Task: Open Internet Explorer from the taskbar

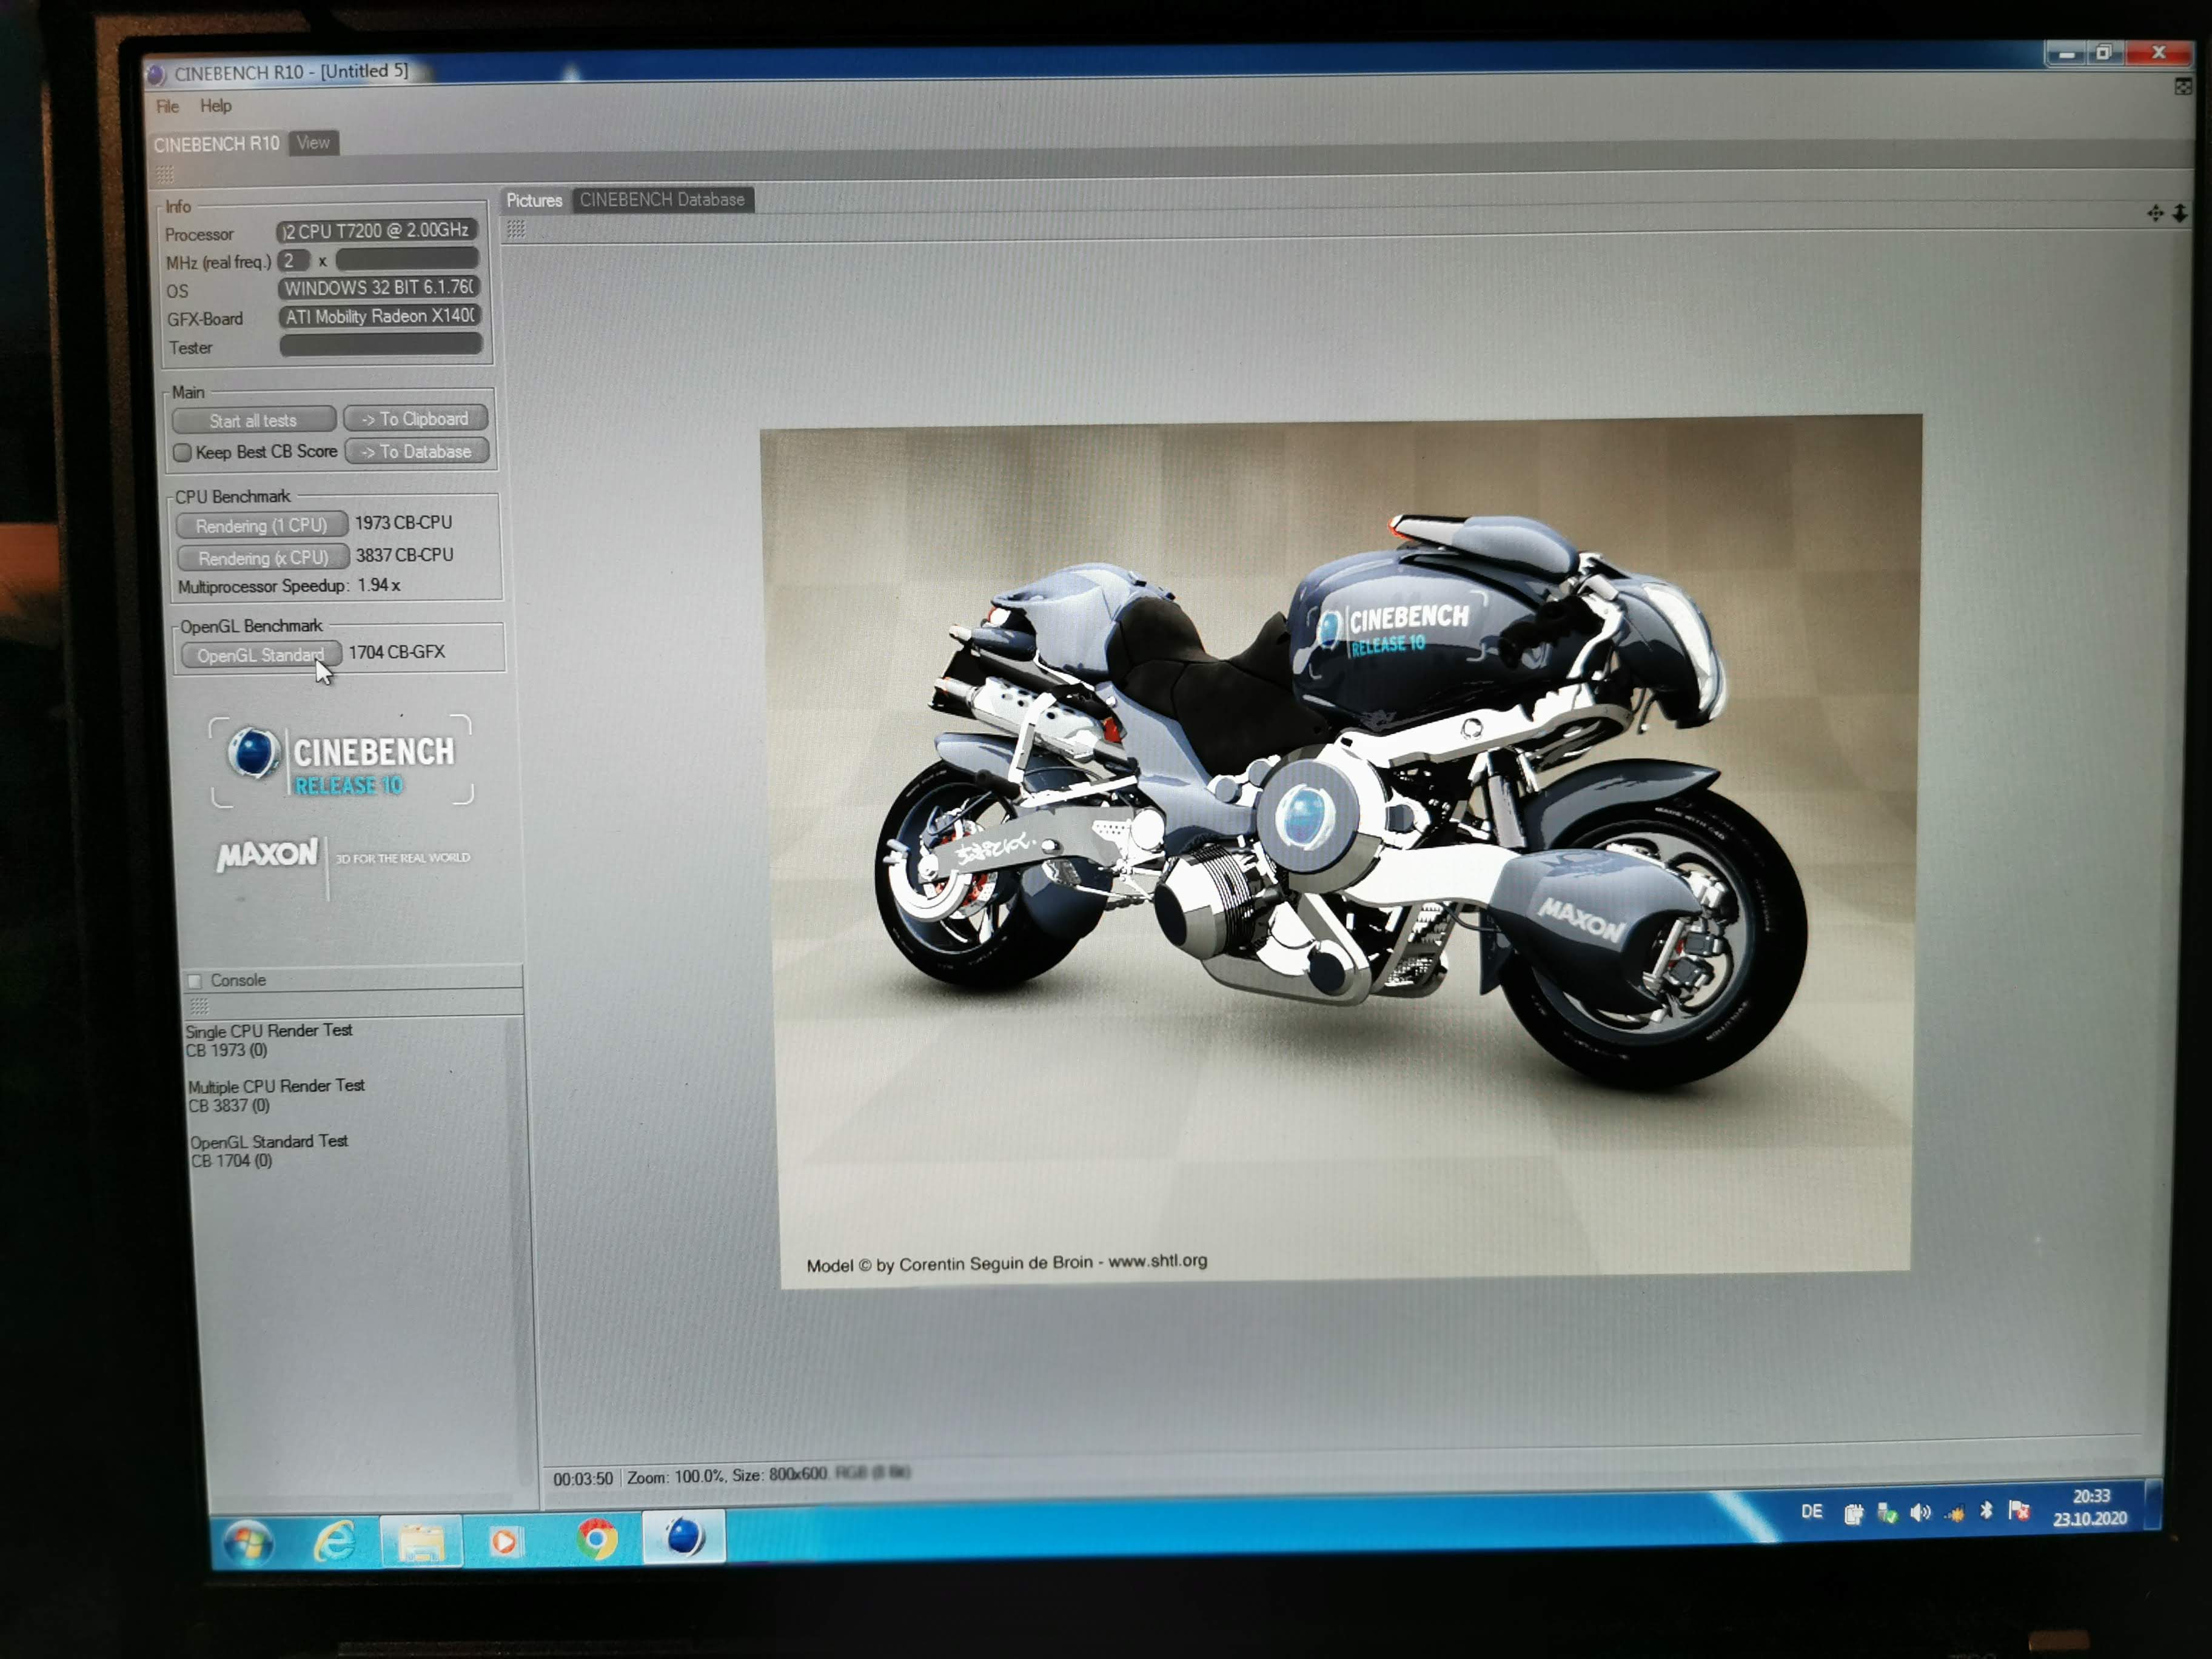Action: pos(335,1541)
